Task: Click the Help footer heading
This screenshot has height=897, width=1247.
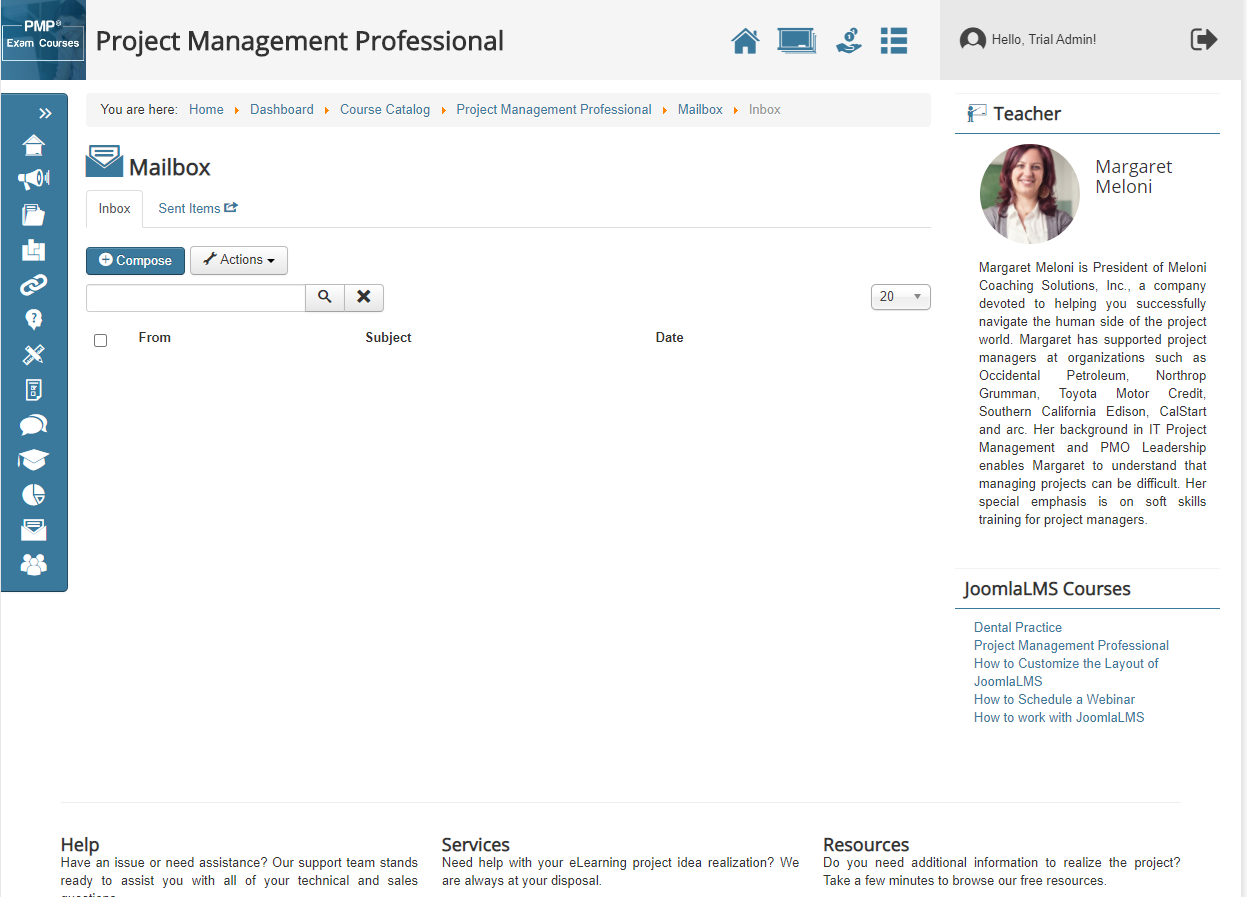Action: click(x=80, y=845)
